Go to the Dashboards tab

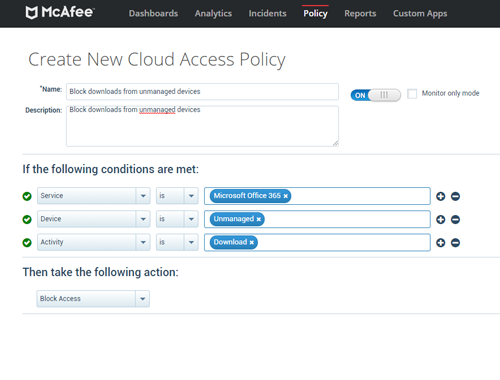tap(153, 13)
